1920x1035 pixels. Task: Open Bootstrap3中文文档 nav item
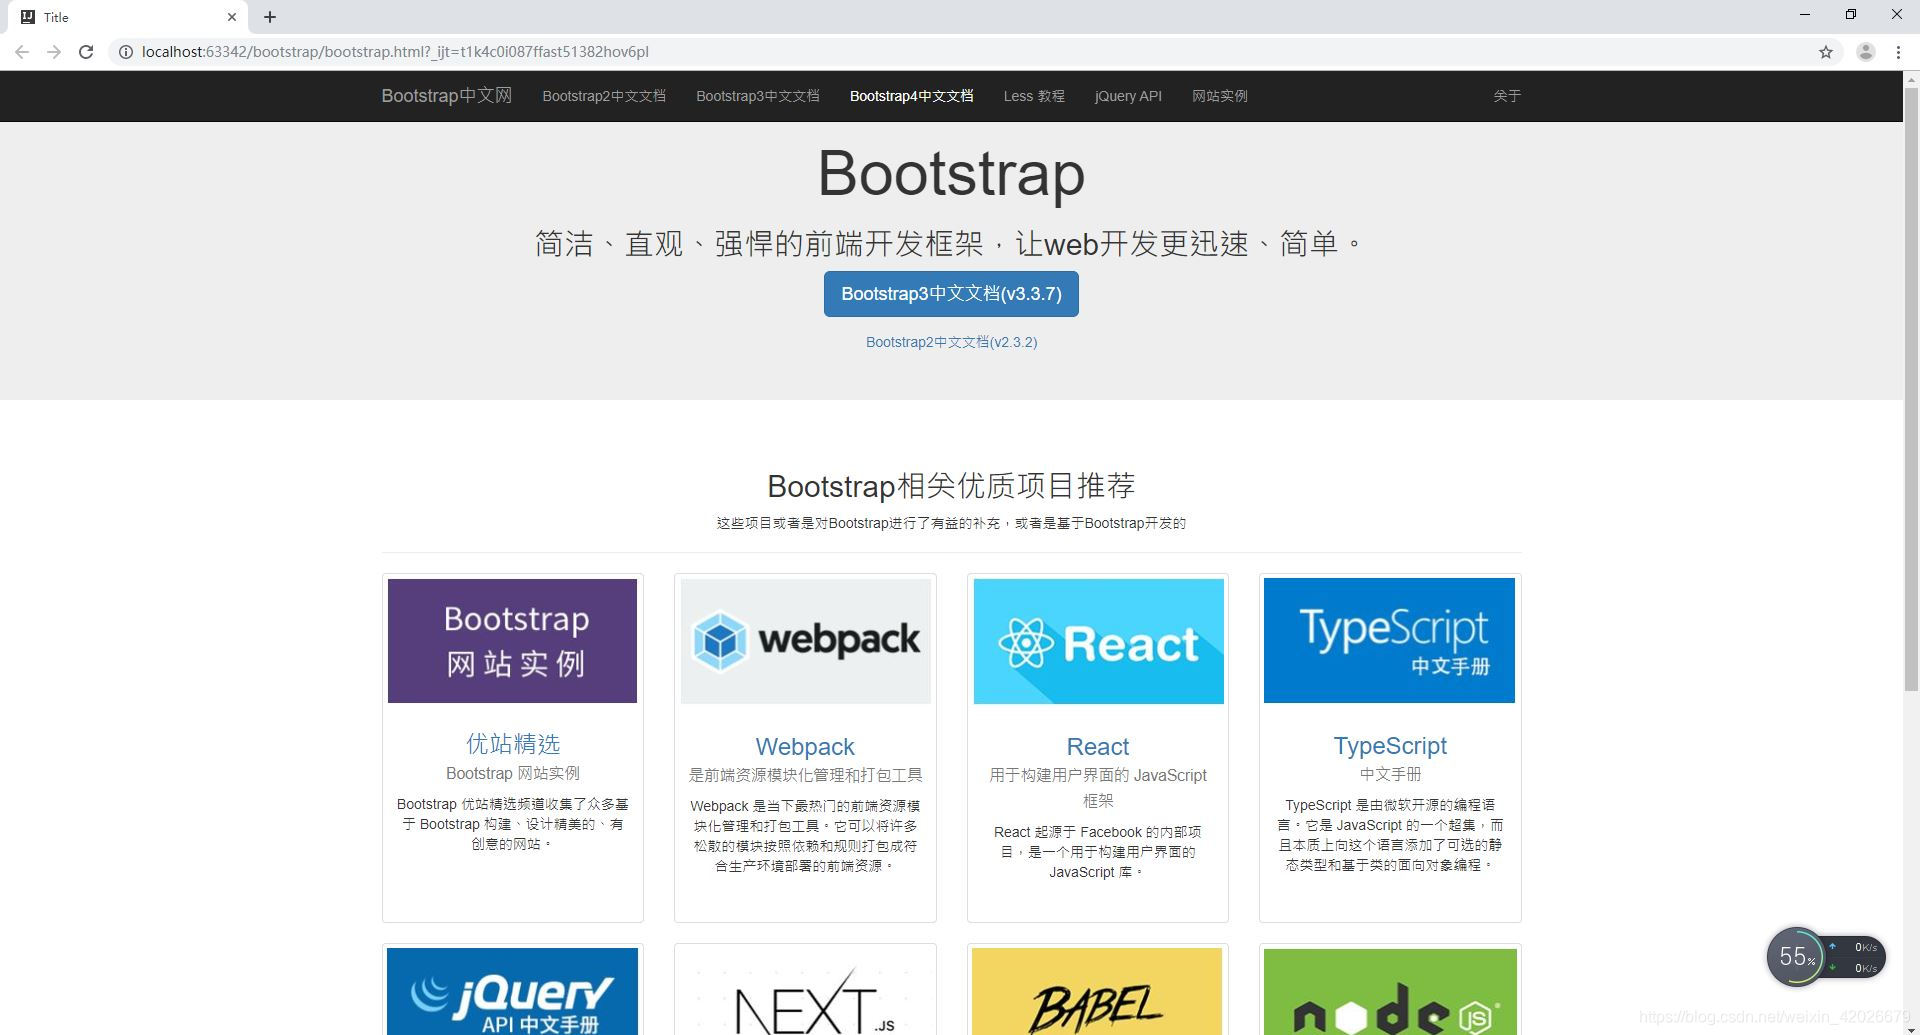click(x=758, y=96)
